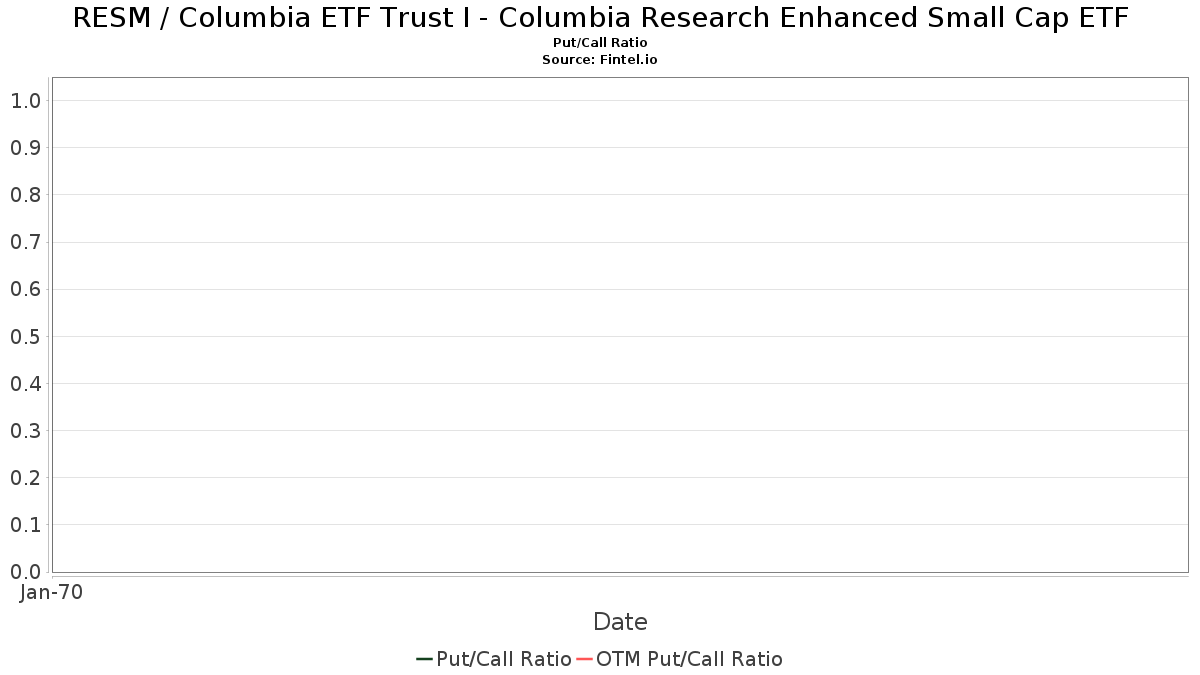Screen dimensions: 1200x675
Task: Click the dark green Put/Call Ratio legend line
Action: click(x=424, y=659)
